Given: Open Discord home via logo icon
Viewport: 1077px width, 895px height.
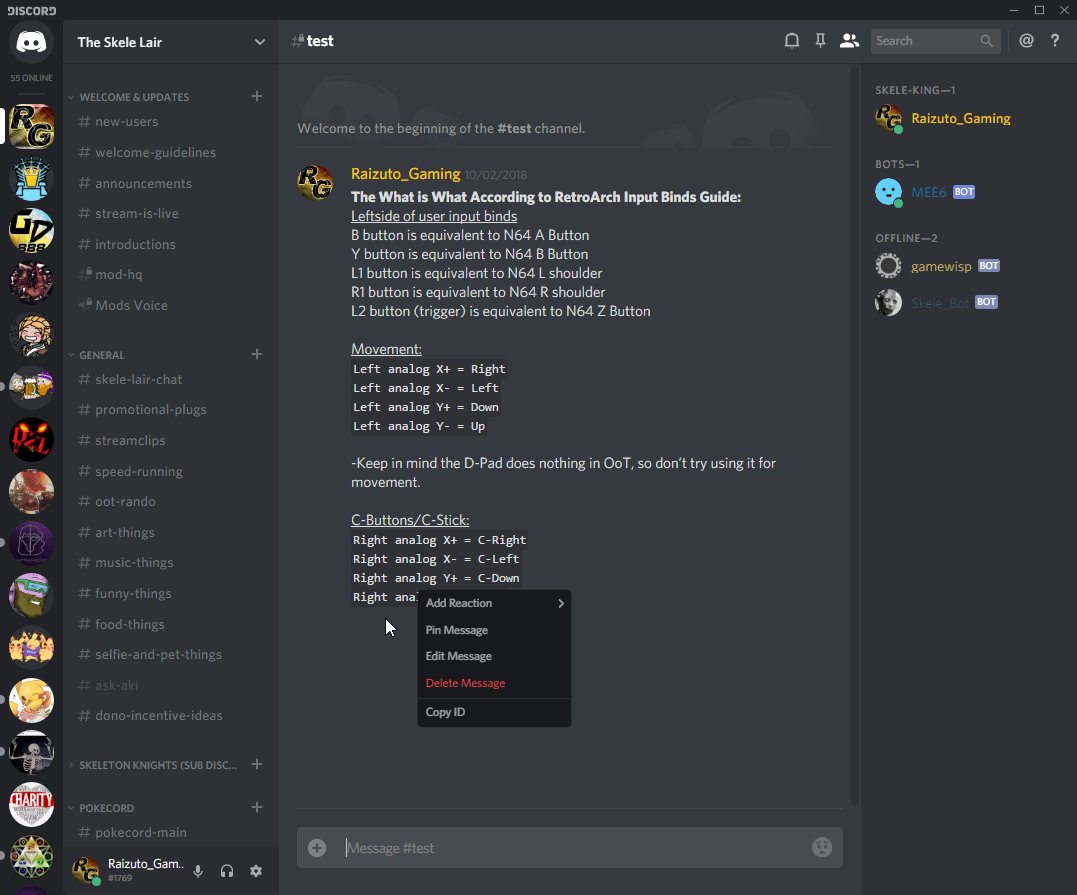Looking at the screenshot, I should coord(31,42).
